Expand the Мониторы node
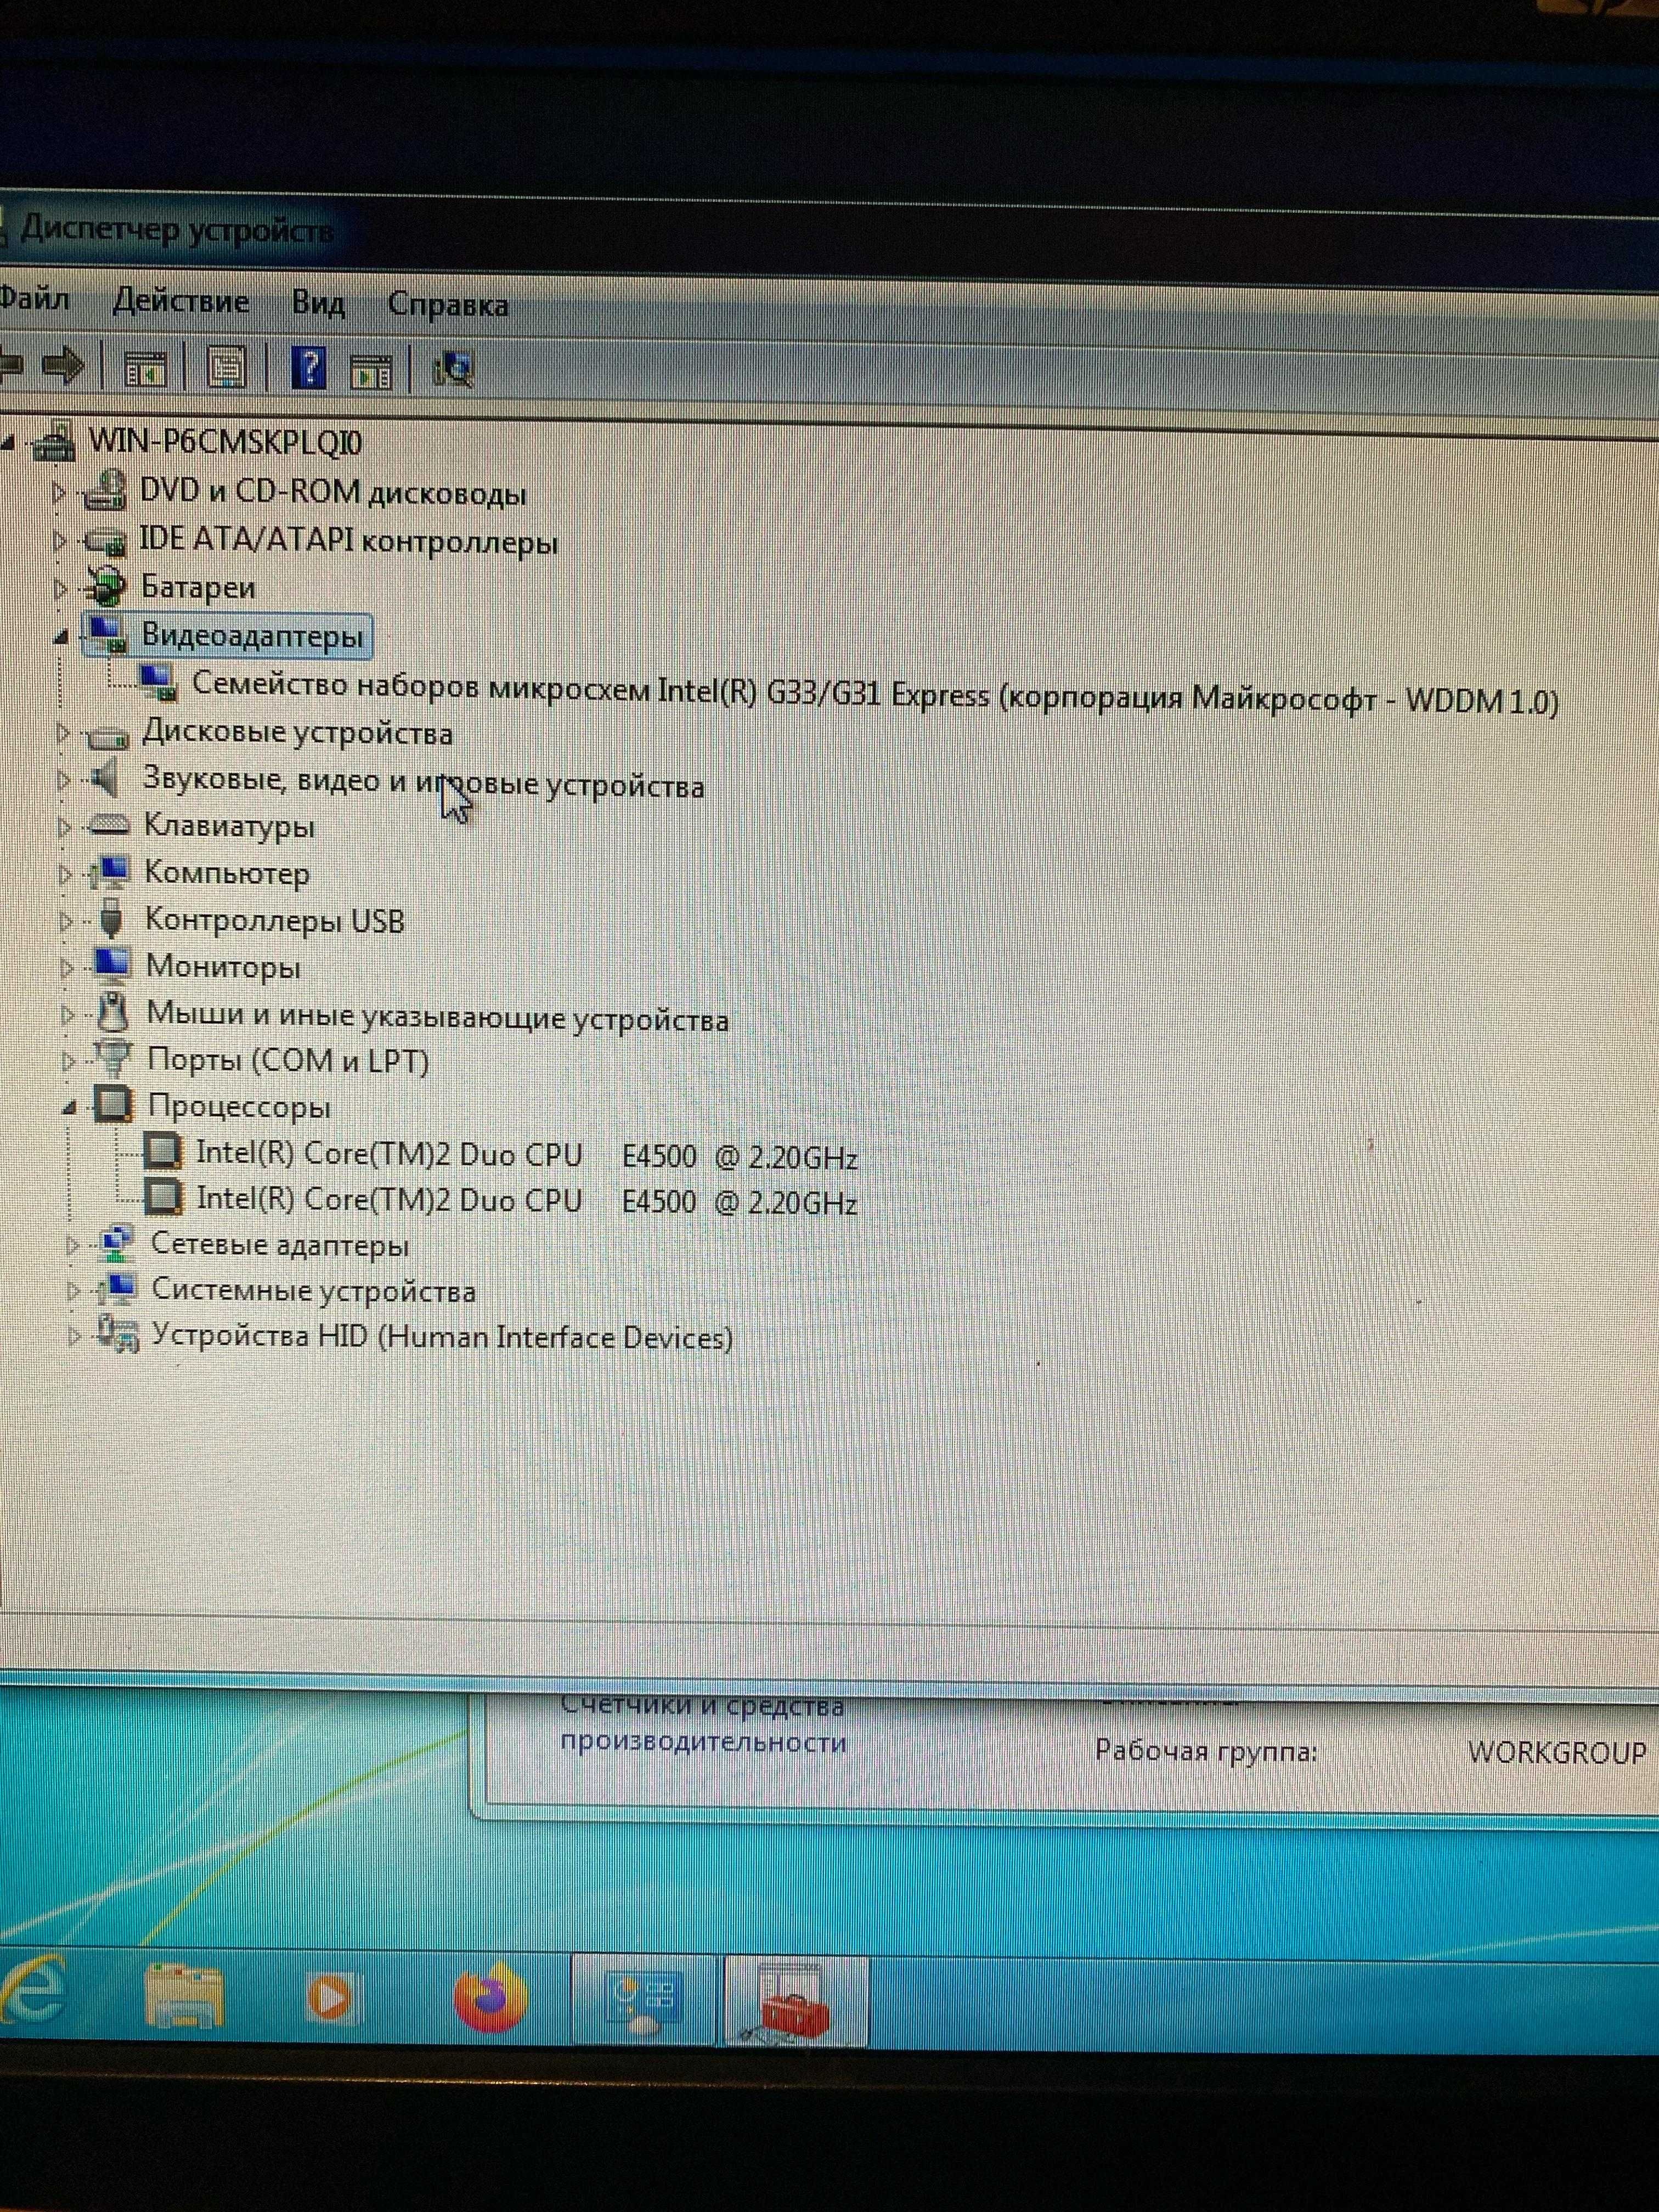This screenshot has width=1659, height=2212. (67, 967)
